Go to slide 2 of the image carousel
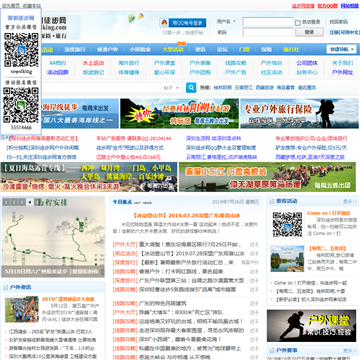 14,202
